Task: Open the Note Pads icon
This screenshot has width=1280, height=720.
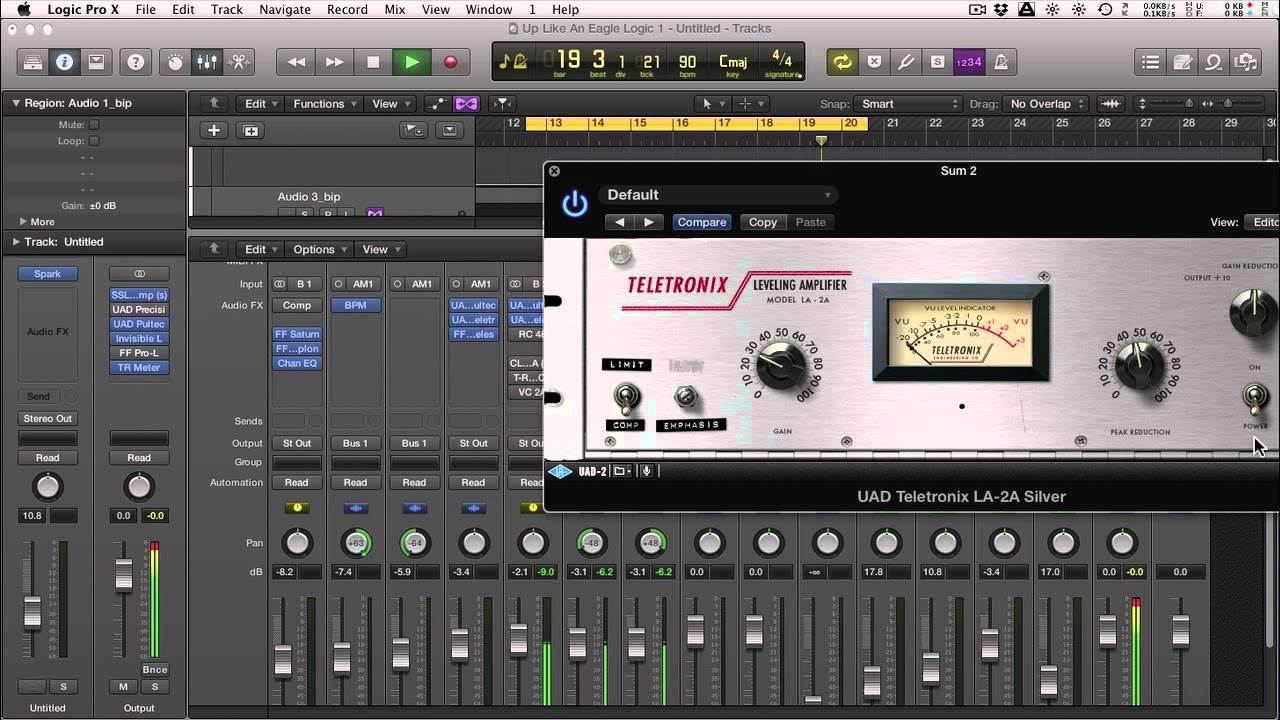Action: pos(1182,62)
